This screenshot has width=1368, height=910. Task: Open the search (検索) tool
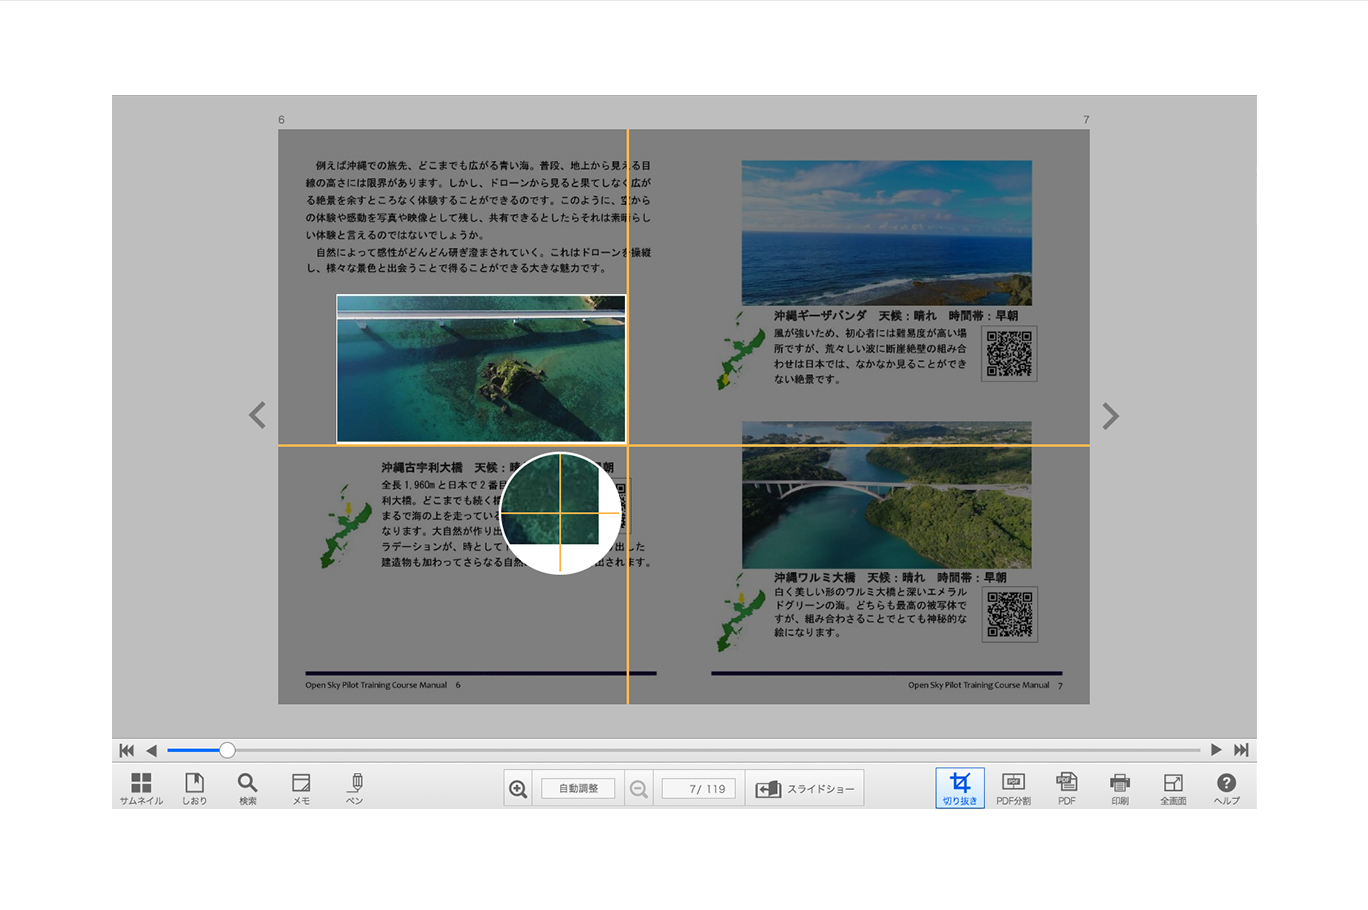pos(247,787)
